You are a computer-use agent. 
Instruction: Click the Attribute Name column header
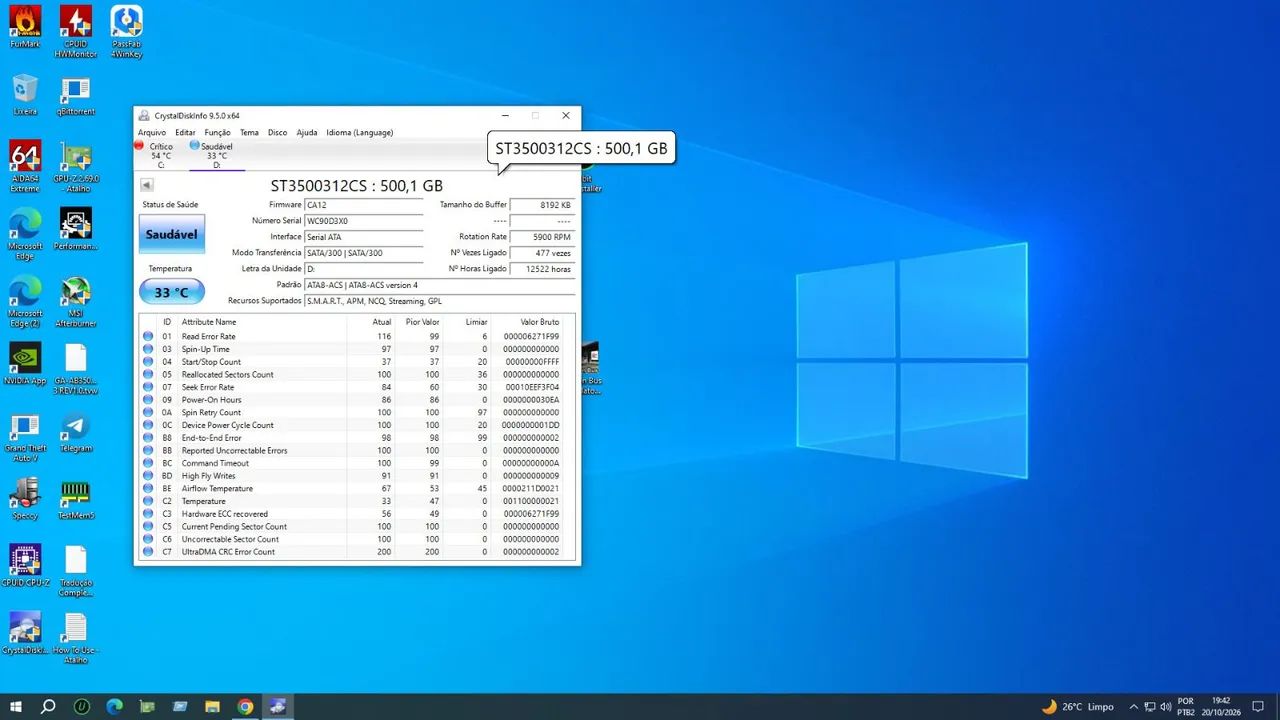[x=261, y=322]
